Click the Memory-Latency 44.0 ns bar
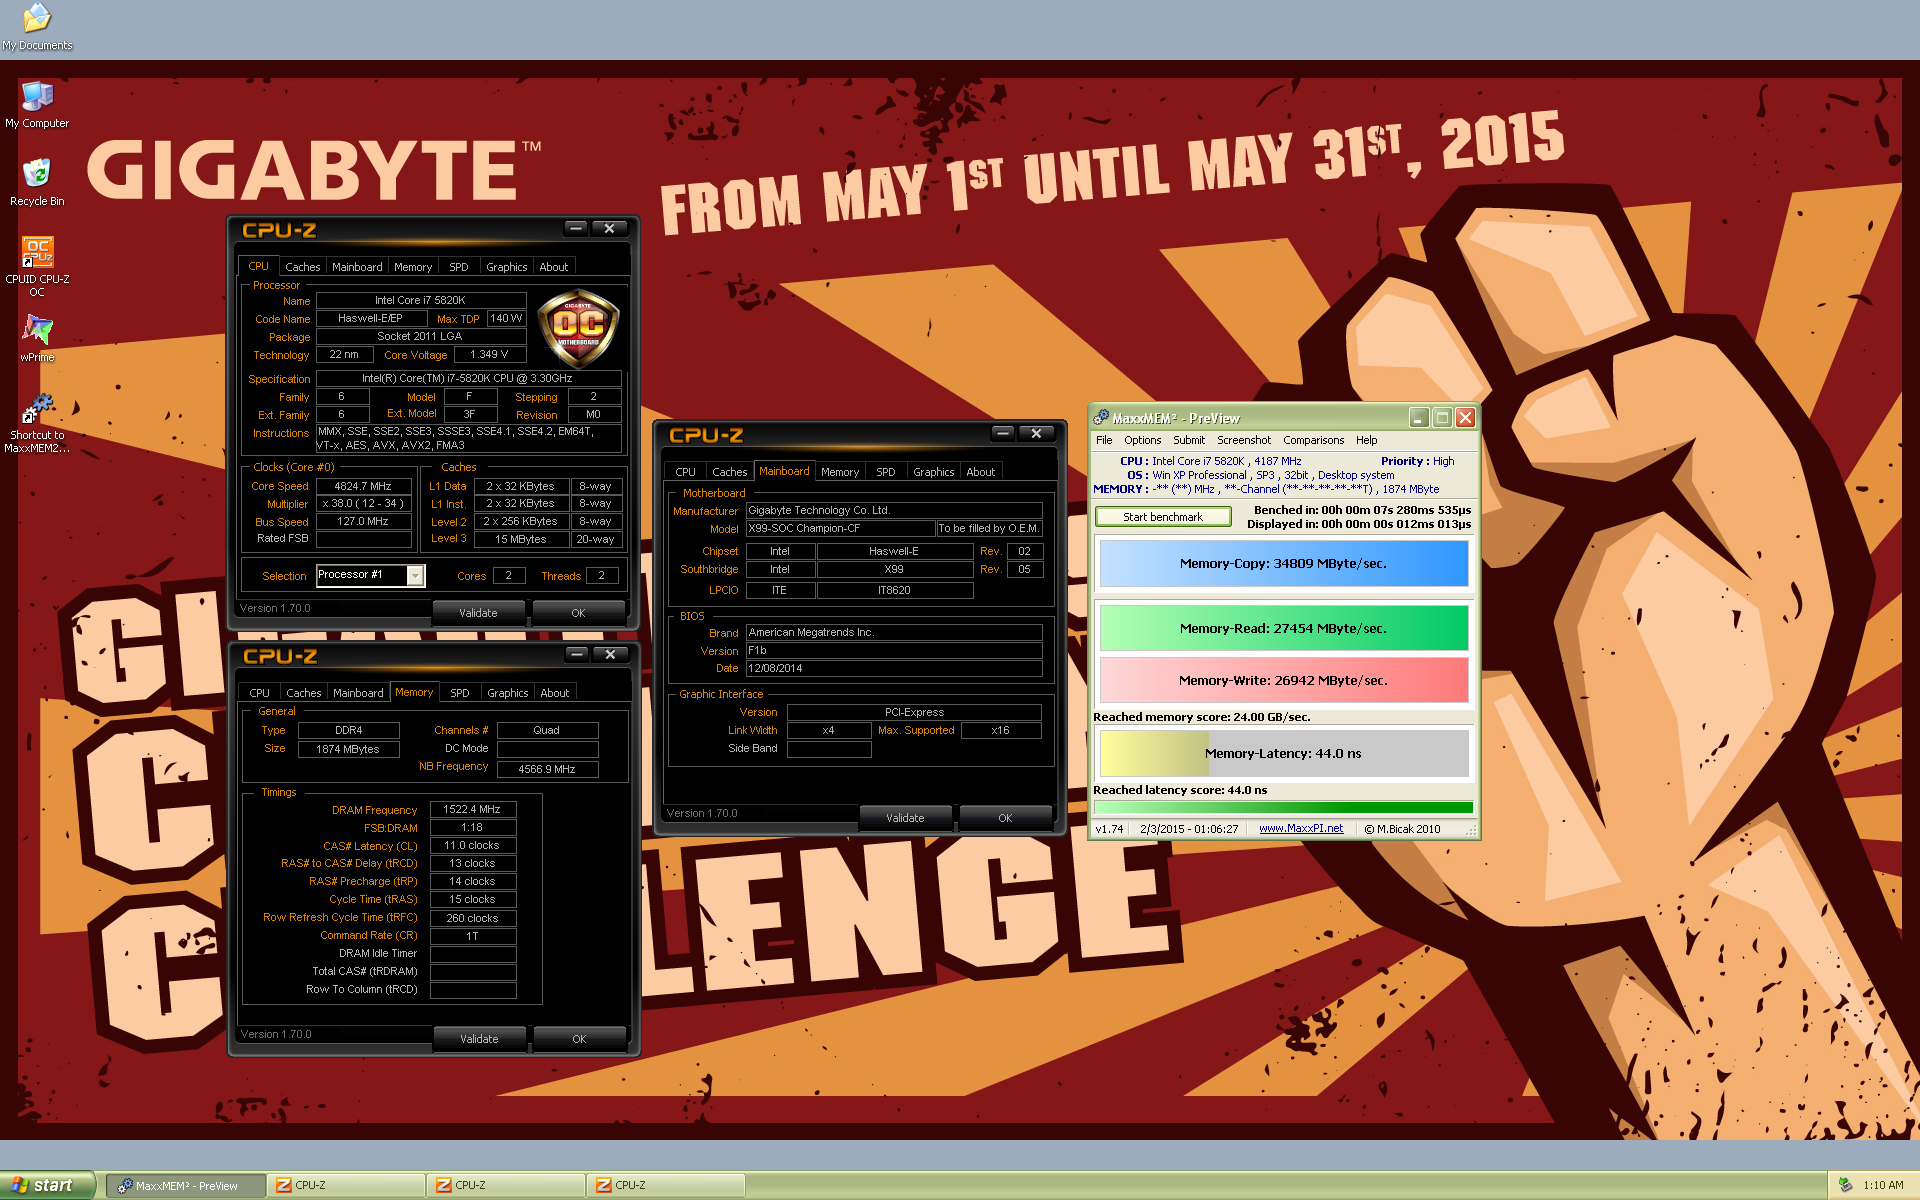This screenshot has width=1920, height=1200. 1284,753
